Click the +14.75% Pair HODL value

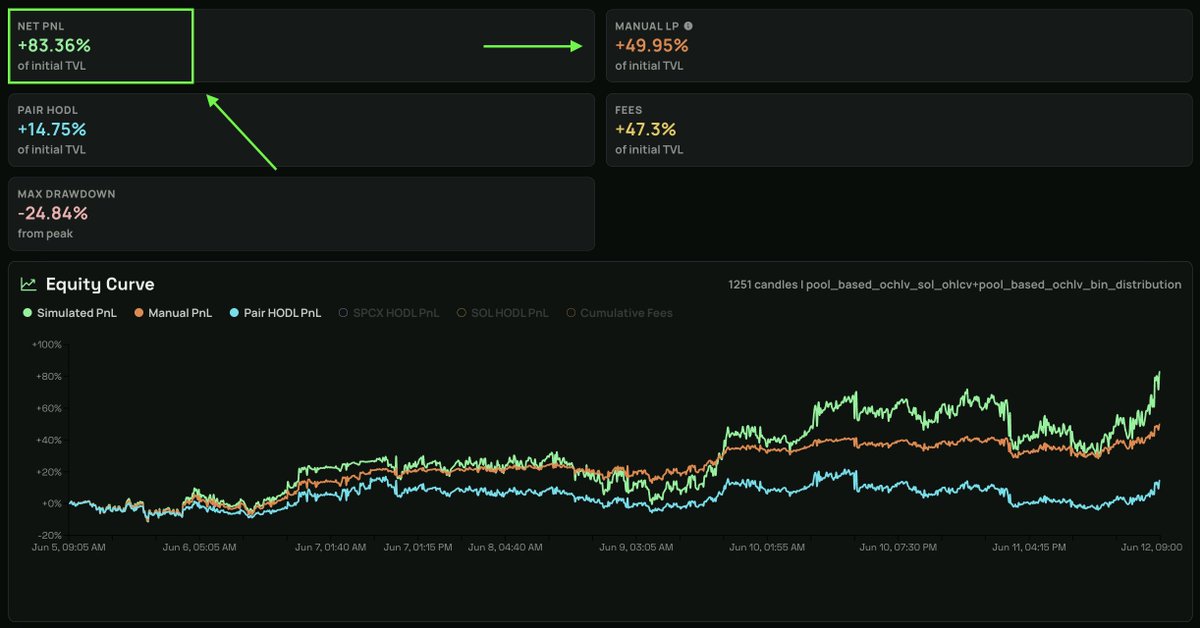pos(52,129)
